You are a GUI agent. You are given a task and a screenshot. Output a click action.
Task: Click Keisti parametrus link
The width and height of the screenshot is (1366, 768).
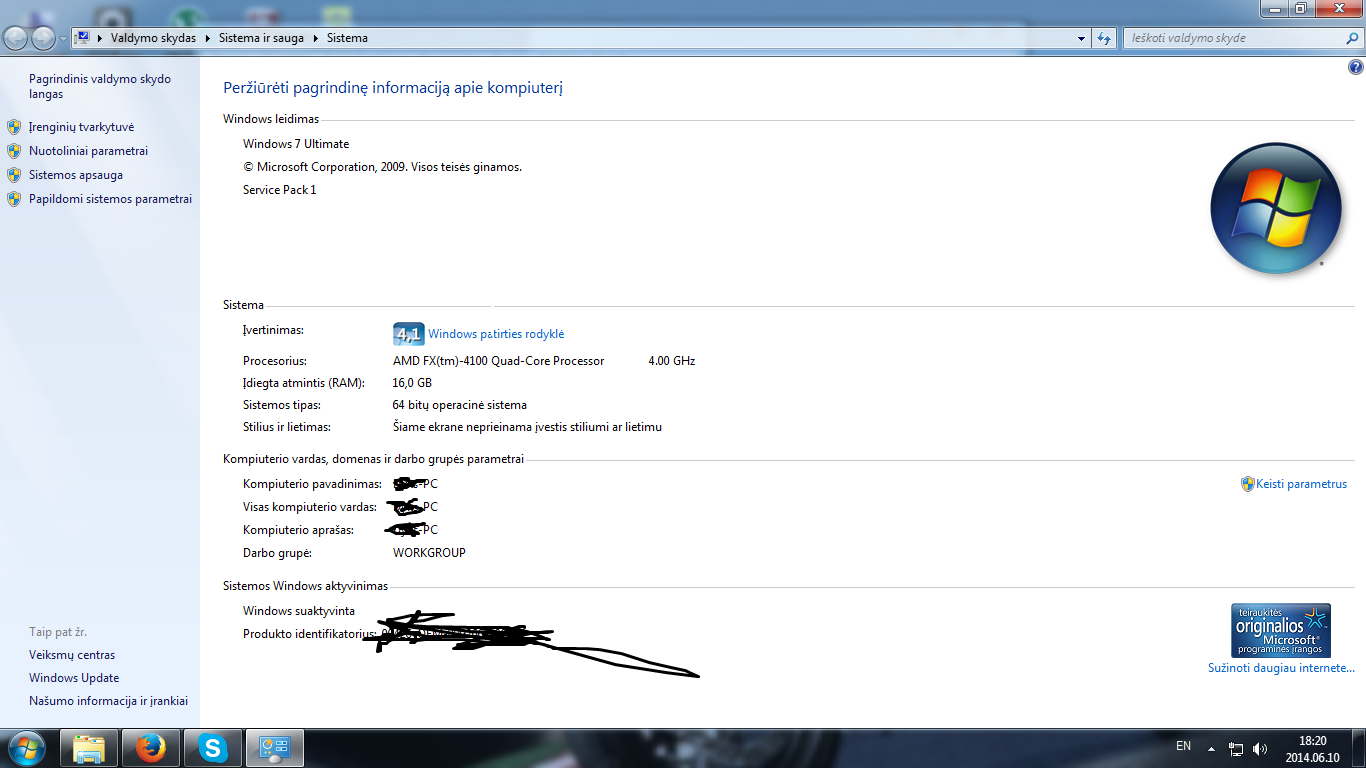[1302, 484]
